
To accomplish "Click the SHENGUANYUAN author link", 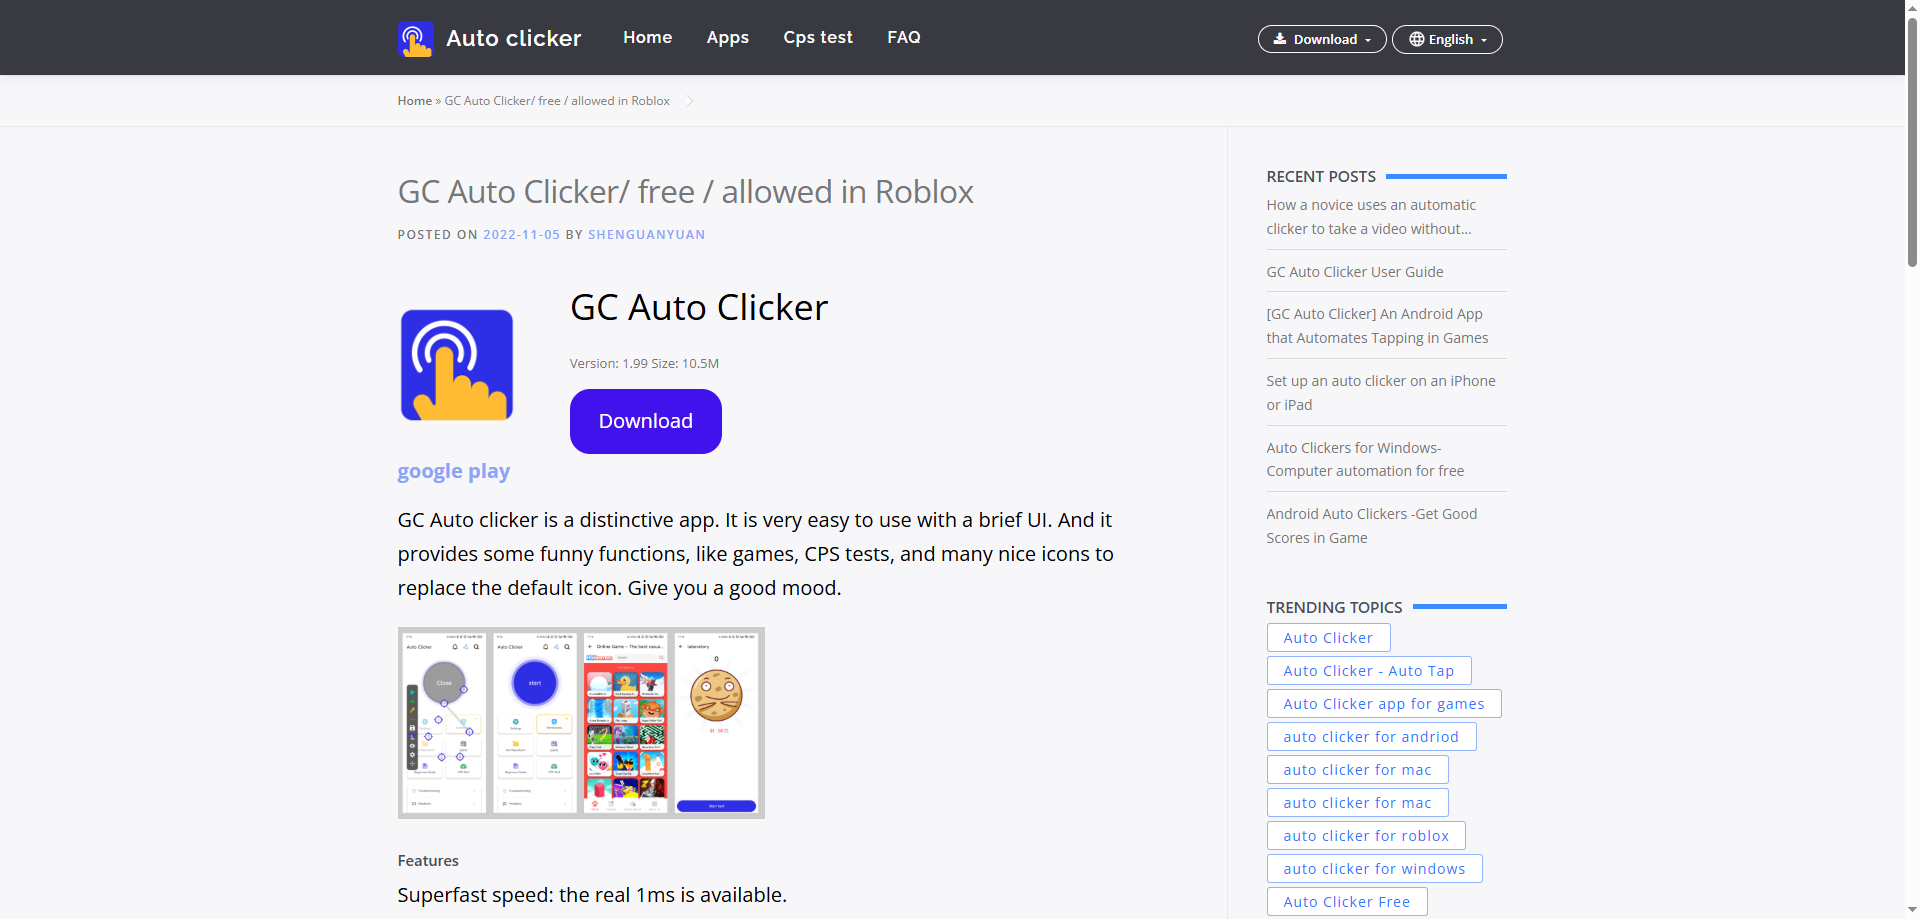I will click(646, 234).
